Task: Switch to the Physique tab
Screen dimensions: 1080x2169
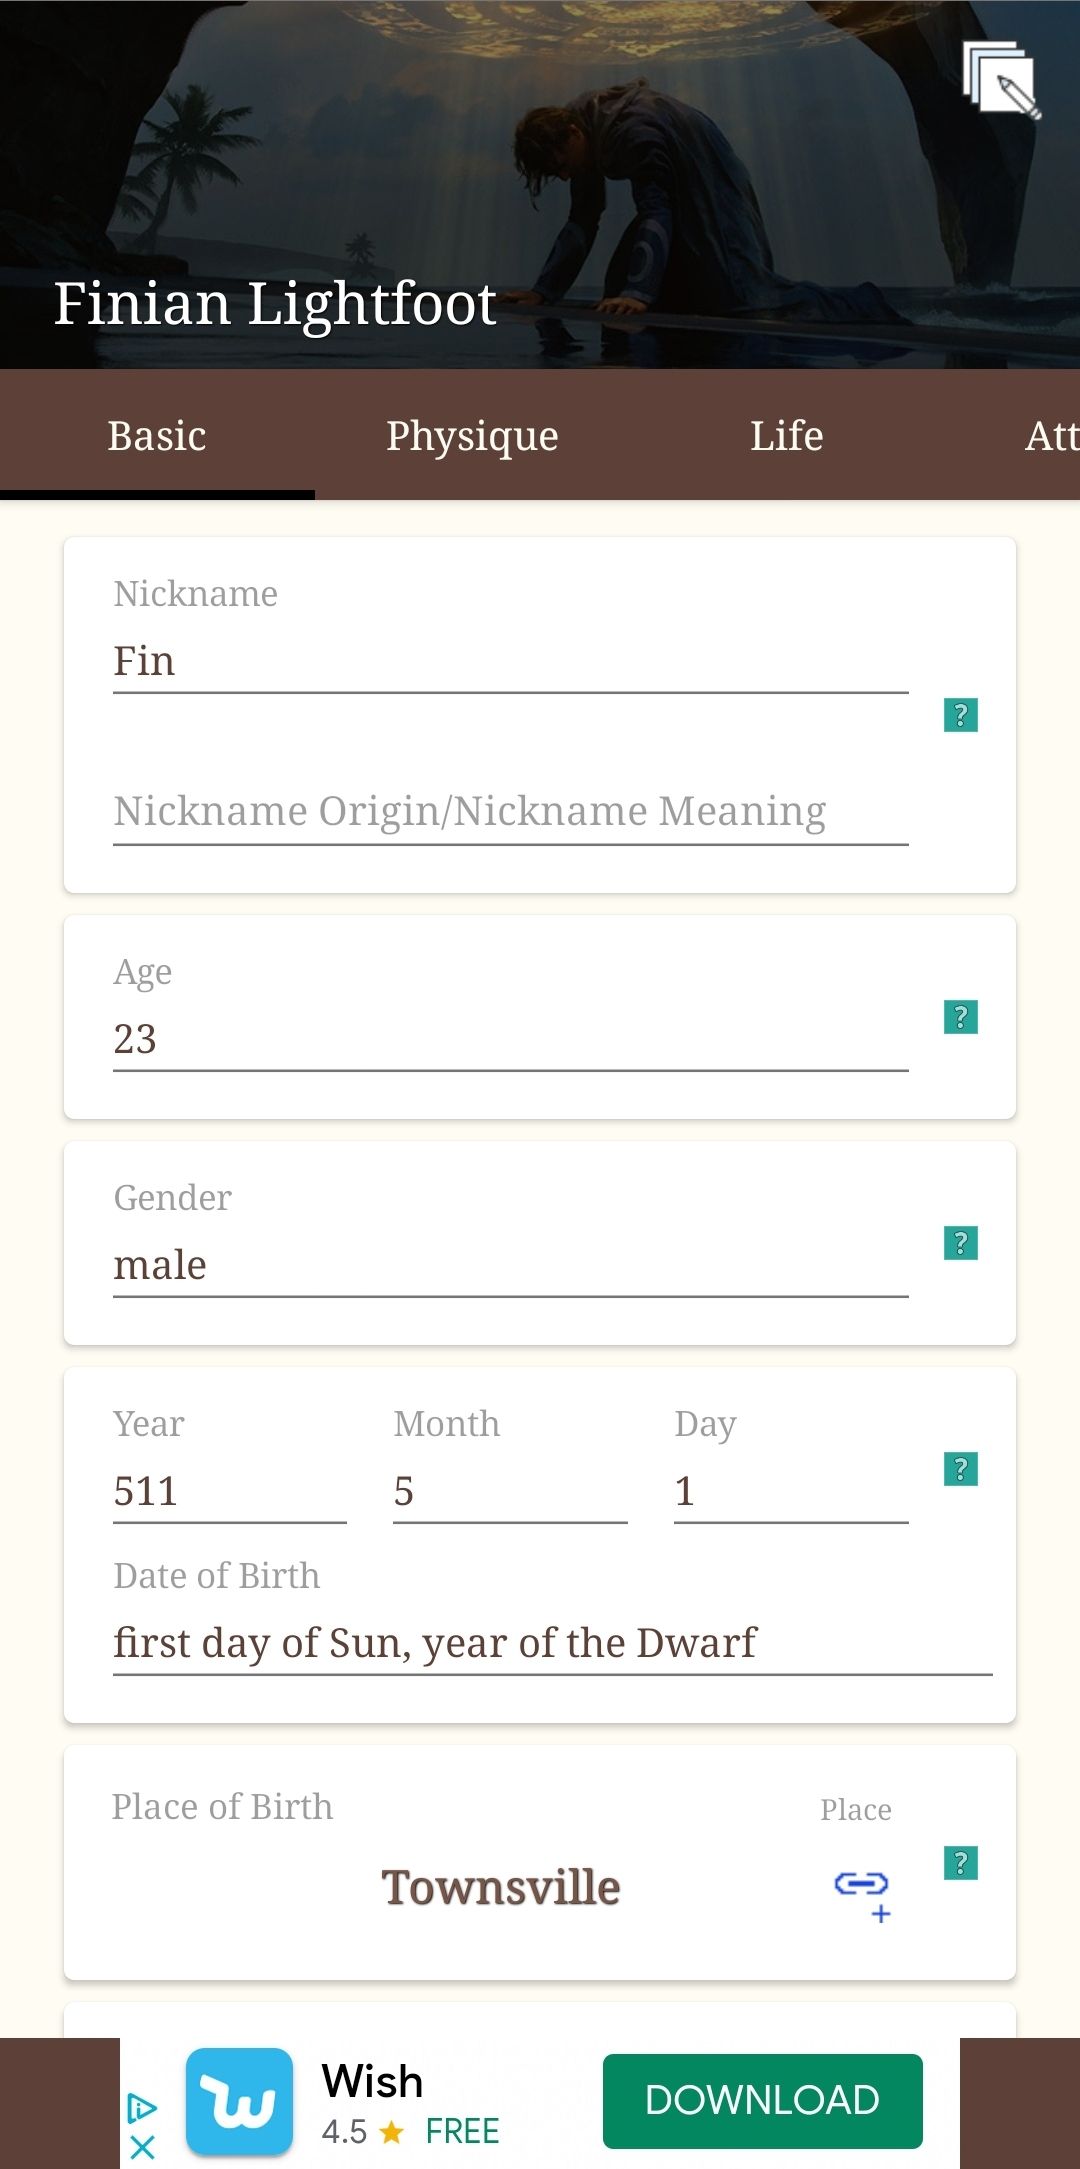Action: coord(472,436)
